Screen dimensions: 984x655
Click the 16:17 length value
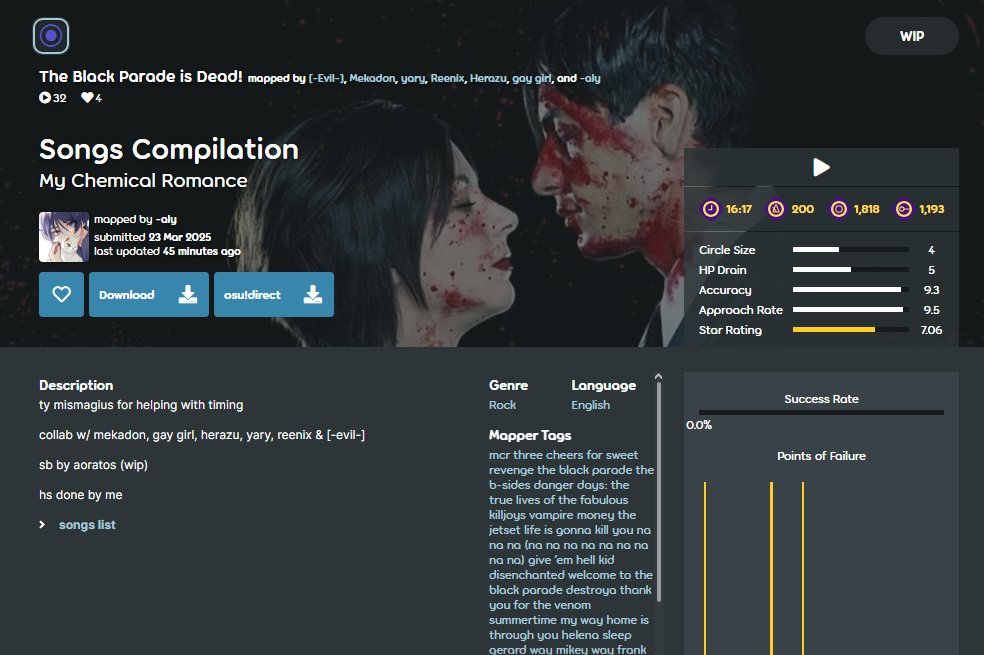tap(739, 209)
